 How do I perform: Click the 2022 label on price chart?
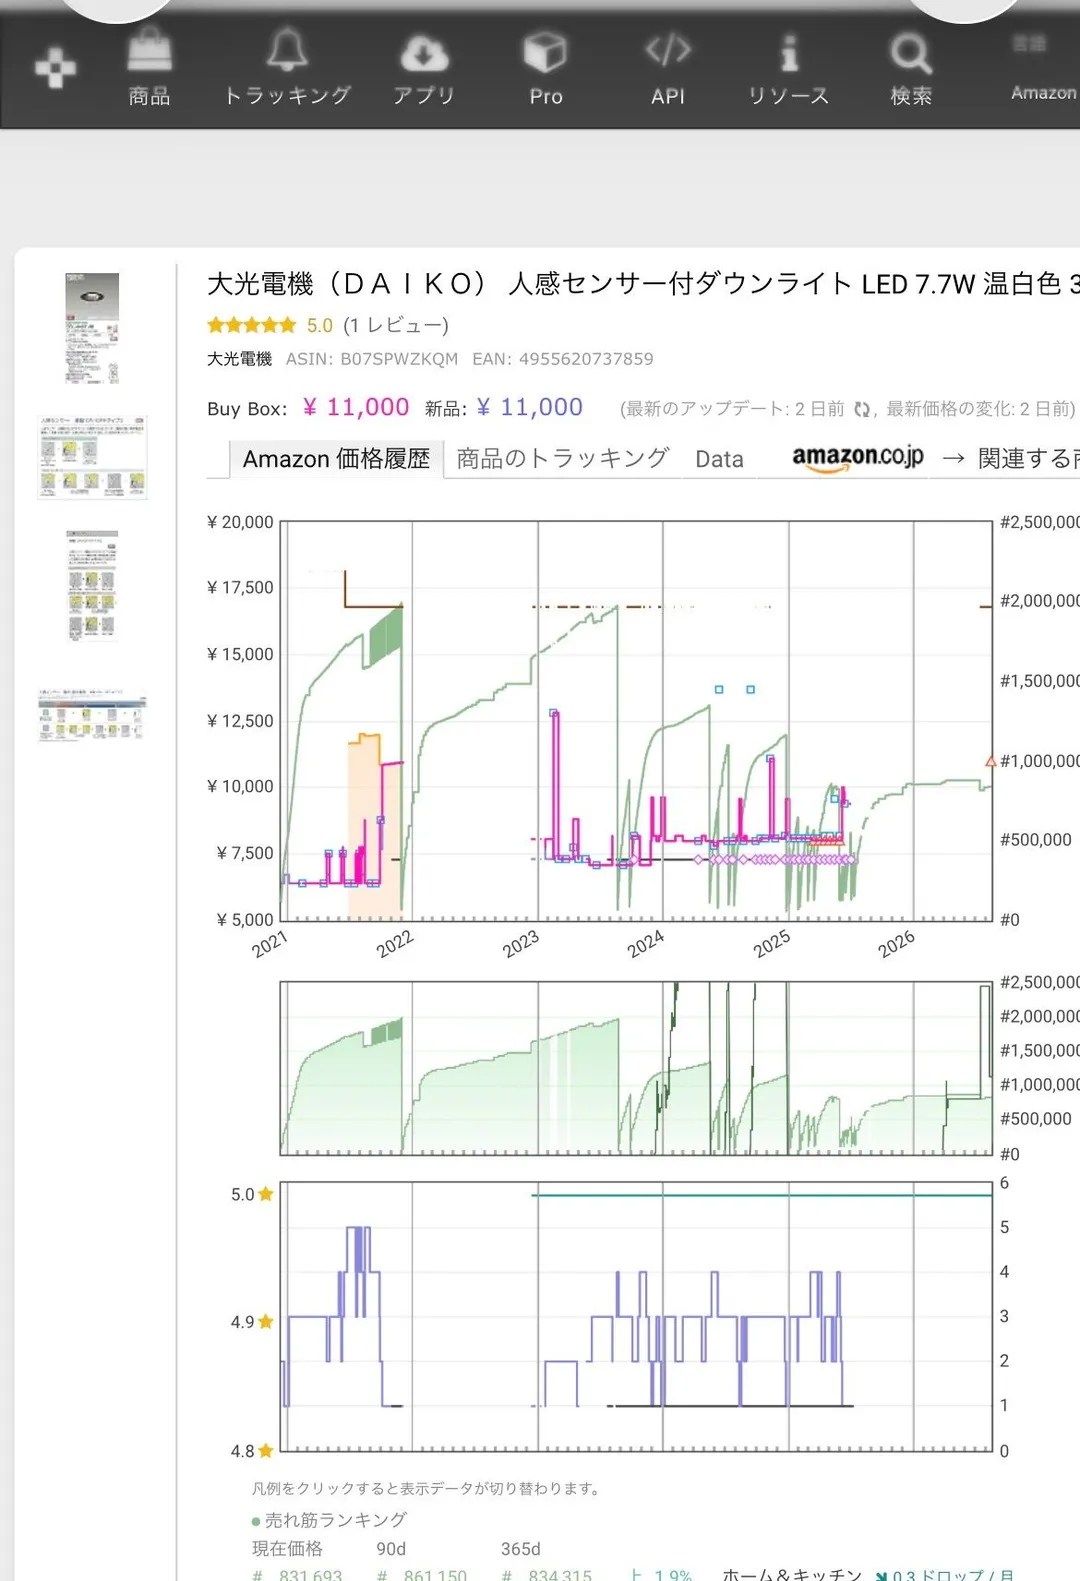coord(394,943)
